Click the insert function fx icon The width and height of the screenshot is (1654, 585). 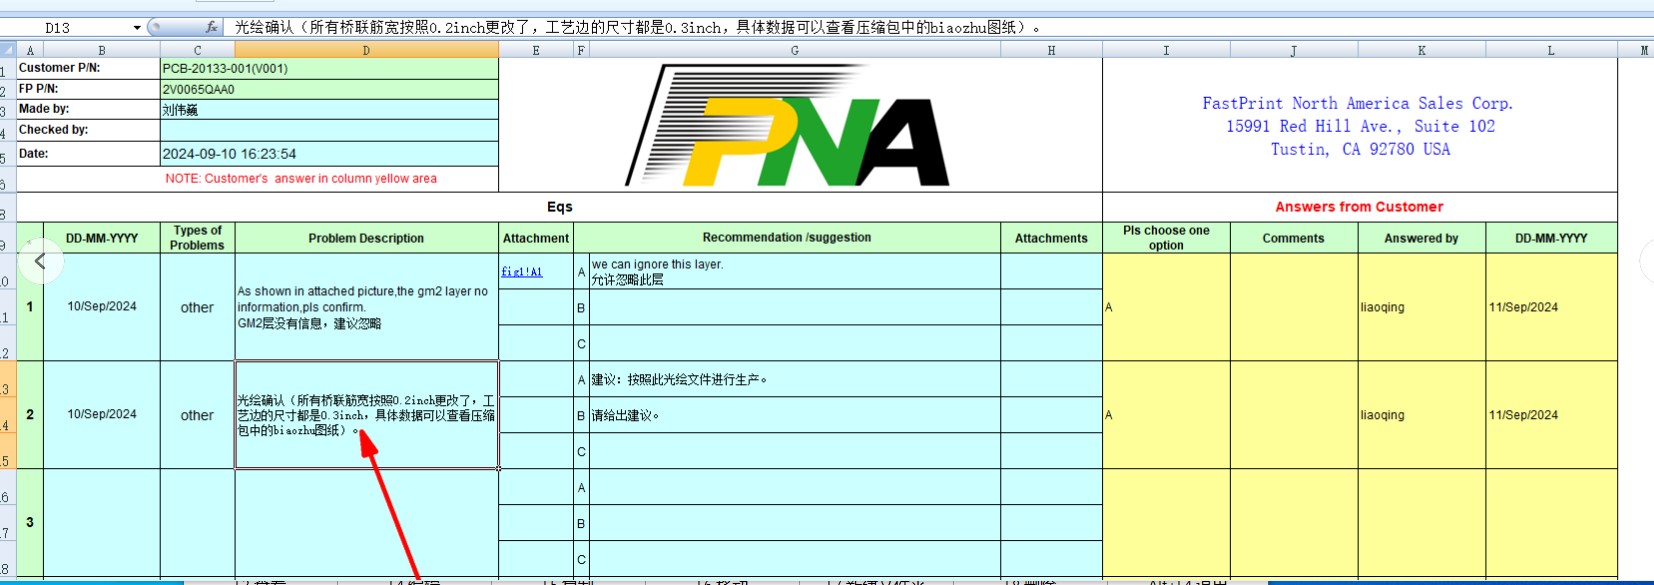pos(211,27)
